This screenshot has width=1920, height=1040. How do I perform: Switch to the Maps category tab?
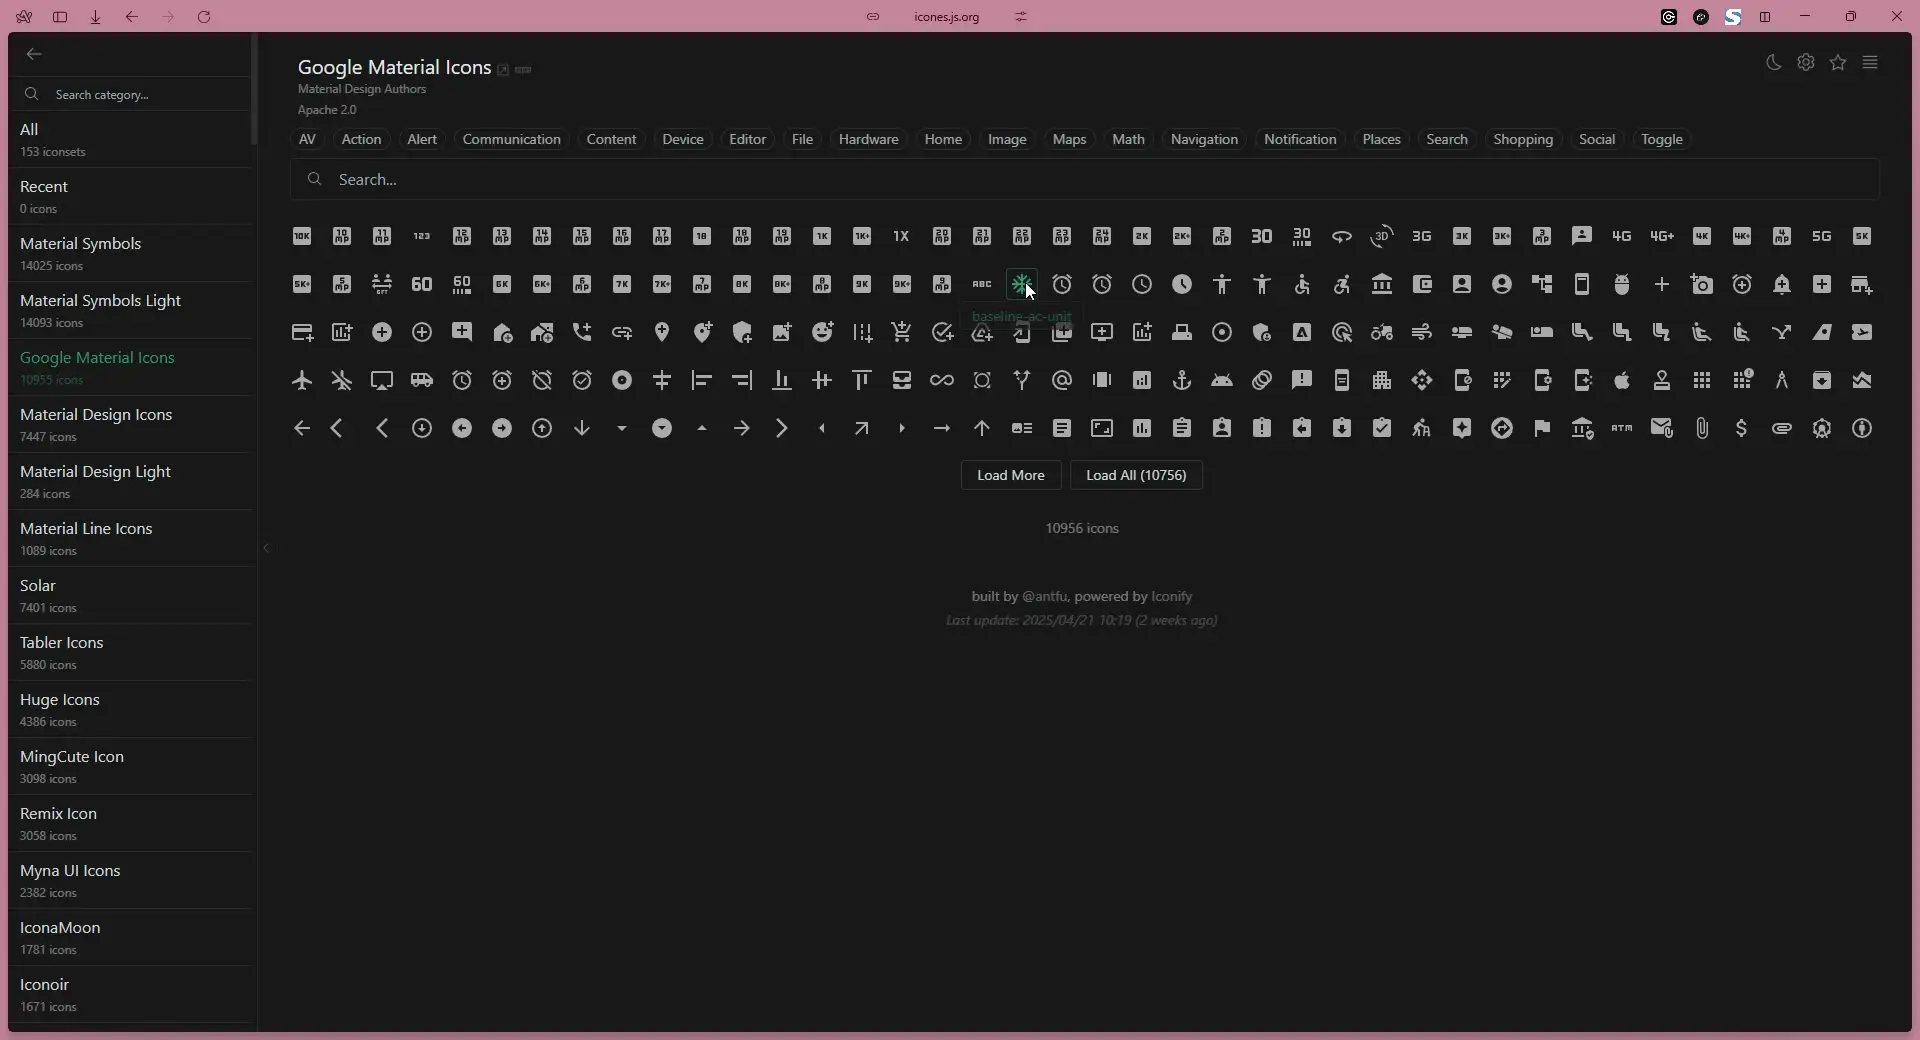pos(1069,139)
